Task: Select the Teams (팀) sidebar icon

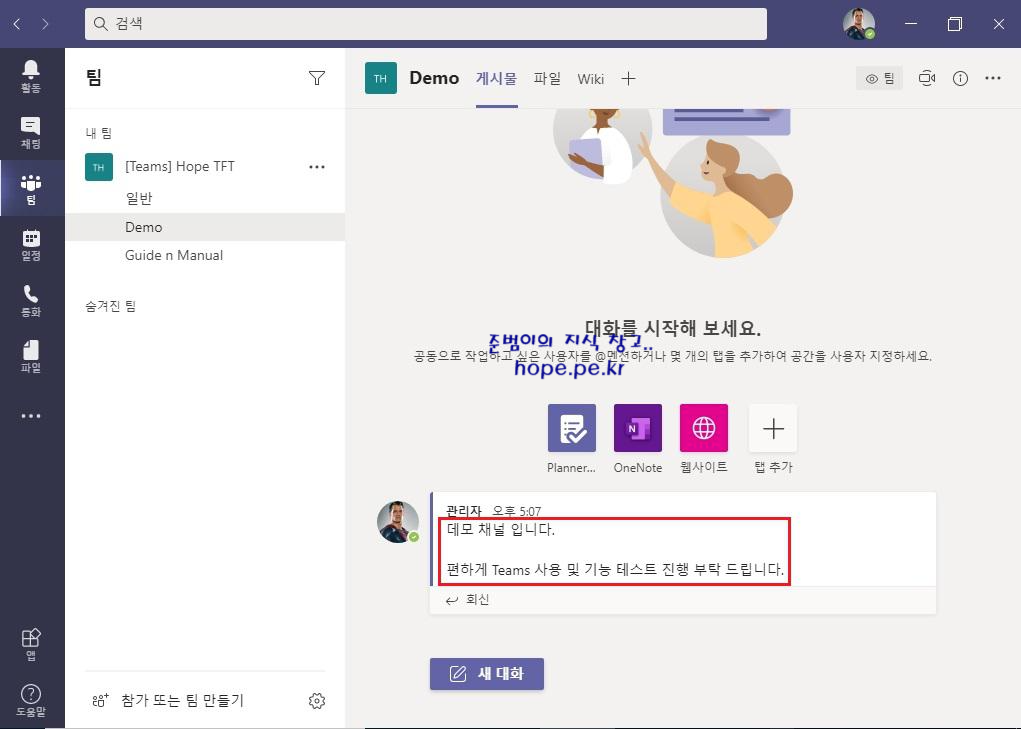Action: coord(31,188)
